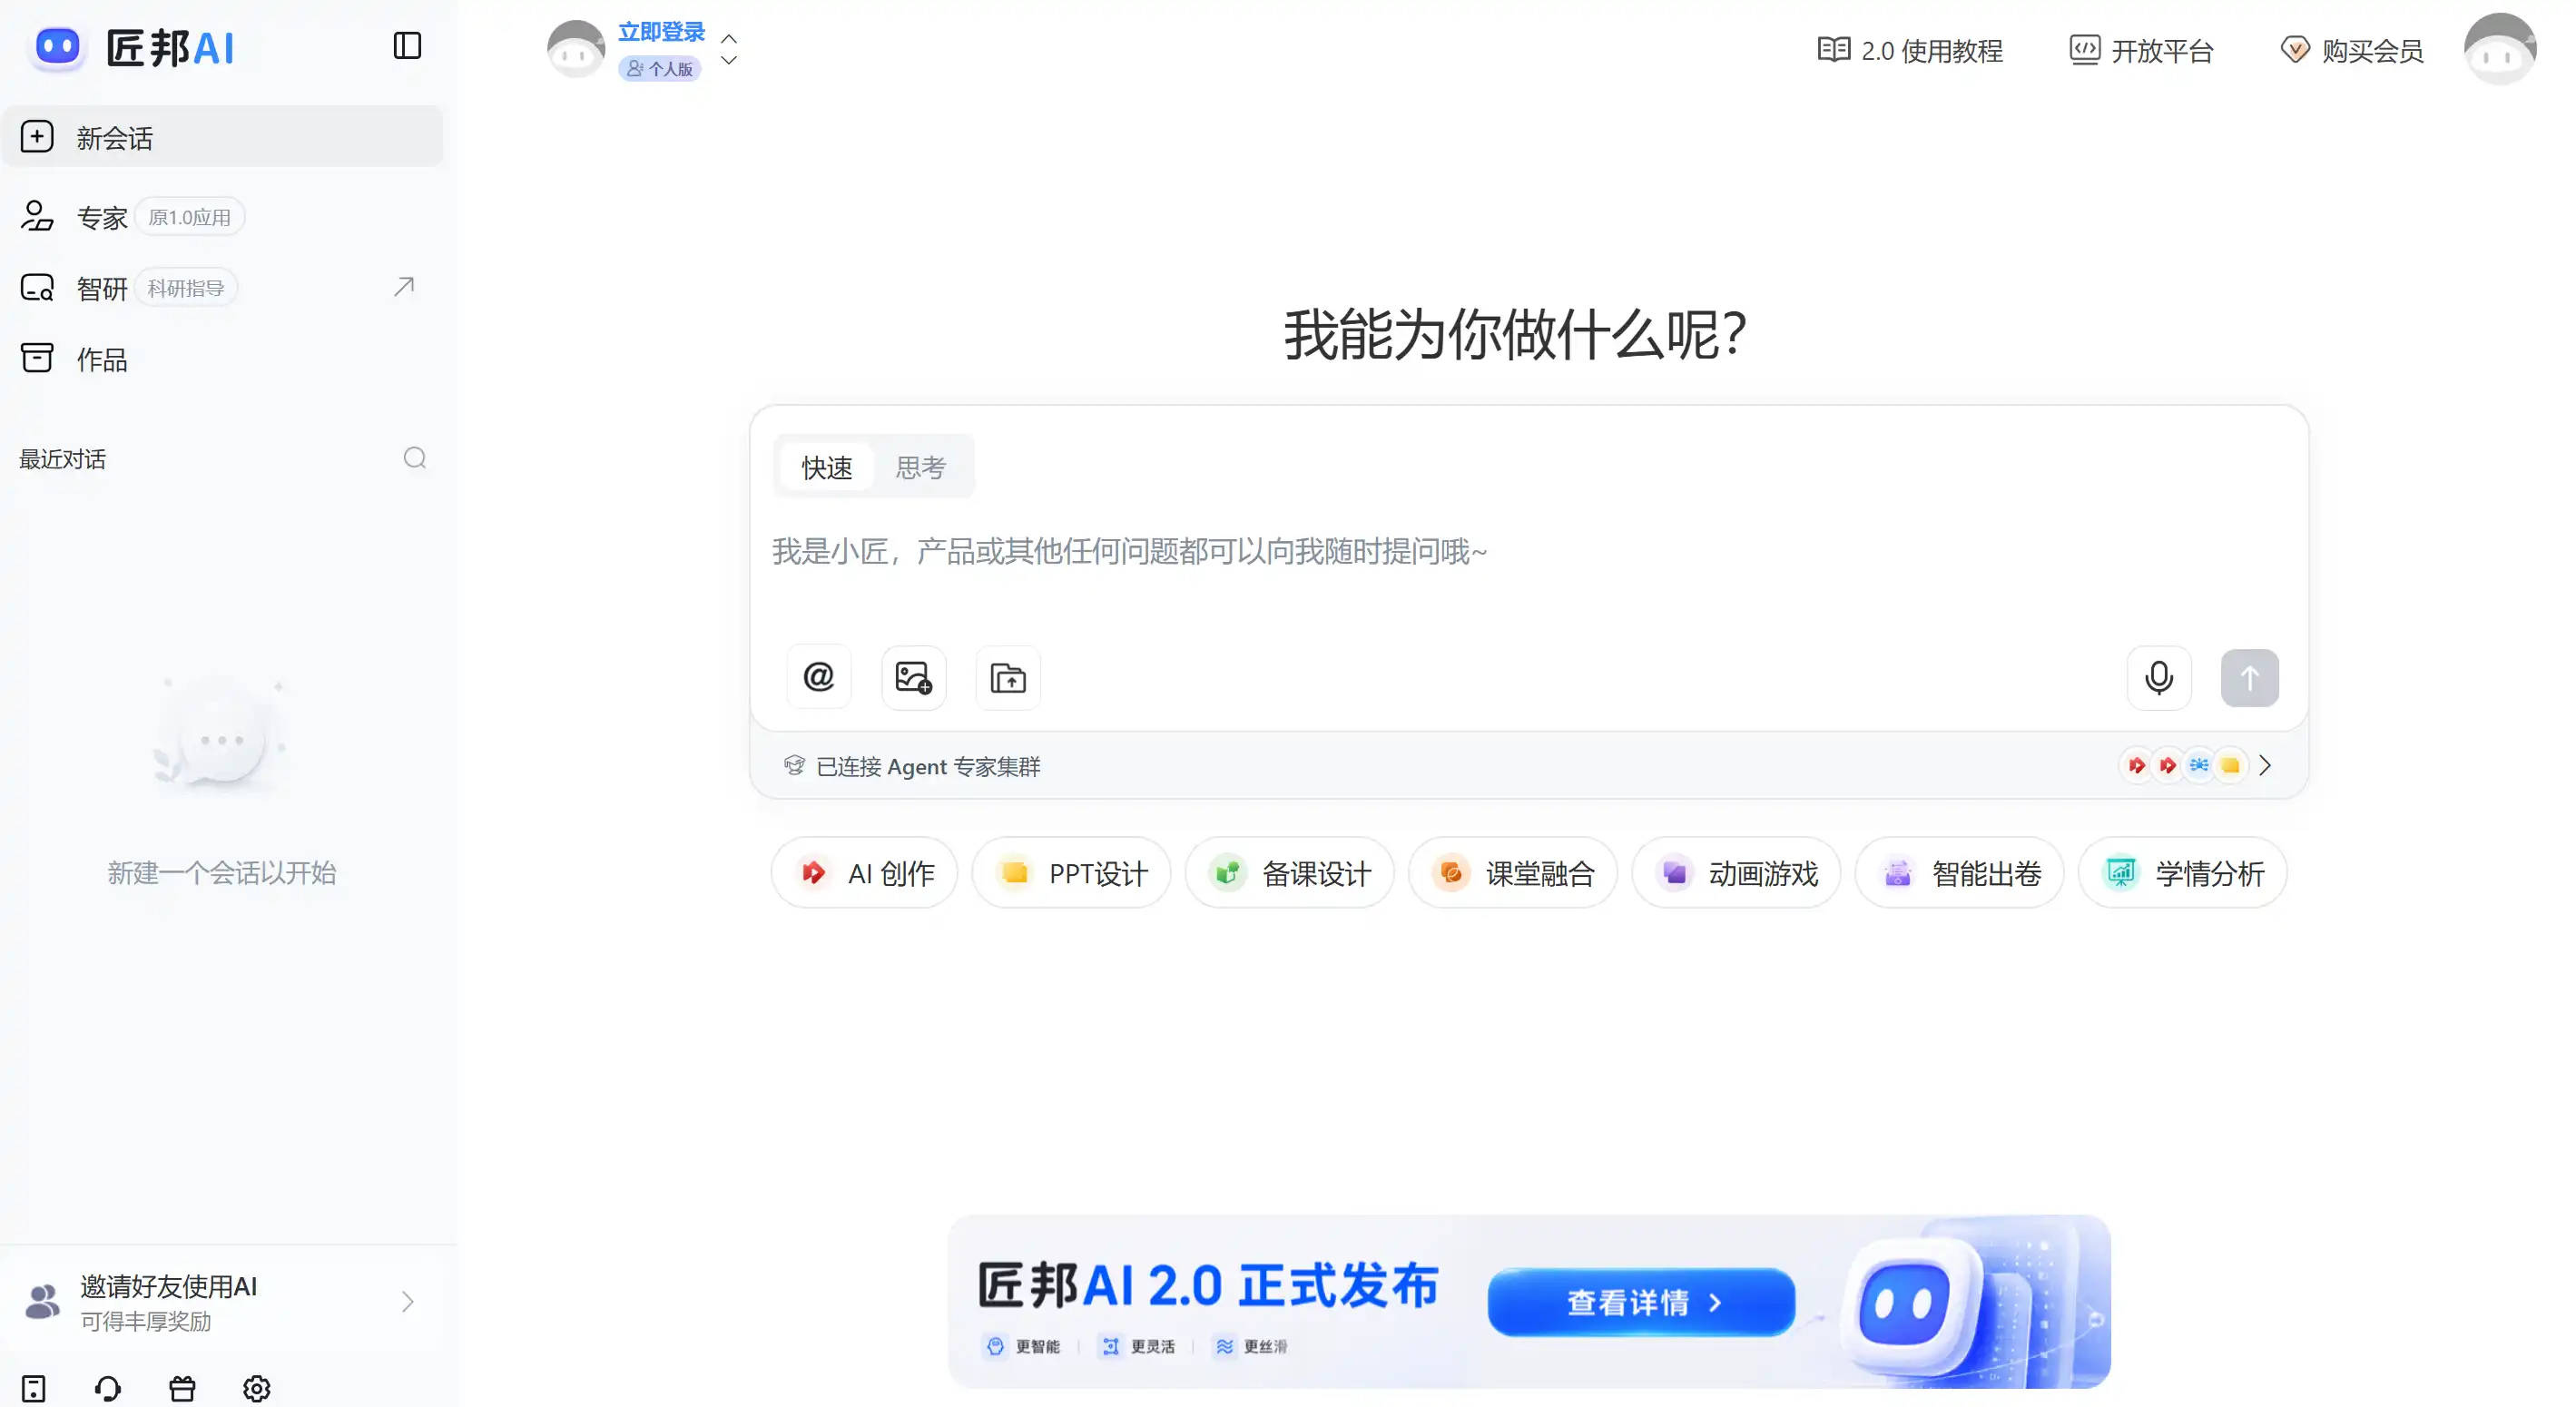Choose the 学情分析 chip
Screen dimensions: 2576x1407
[x=2182, y=873]
